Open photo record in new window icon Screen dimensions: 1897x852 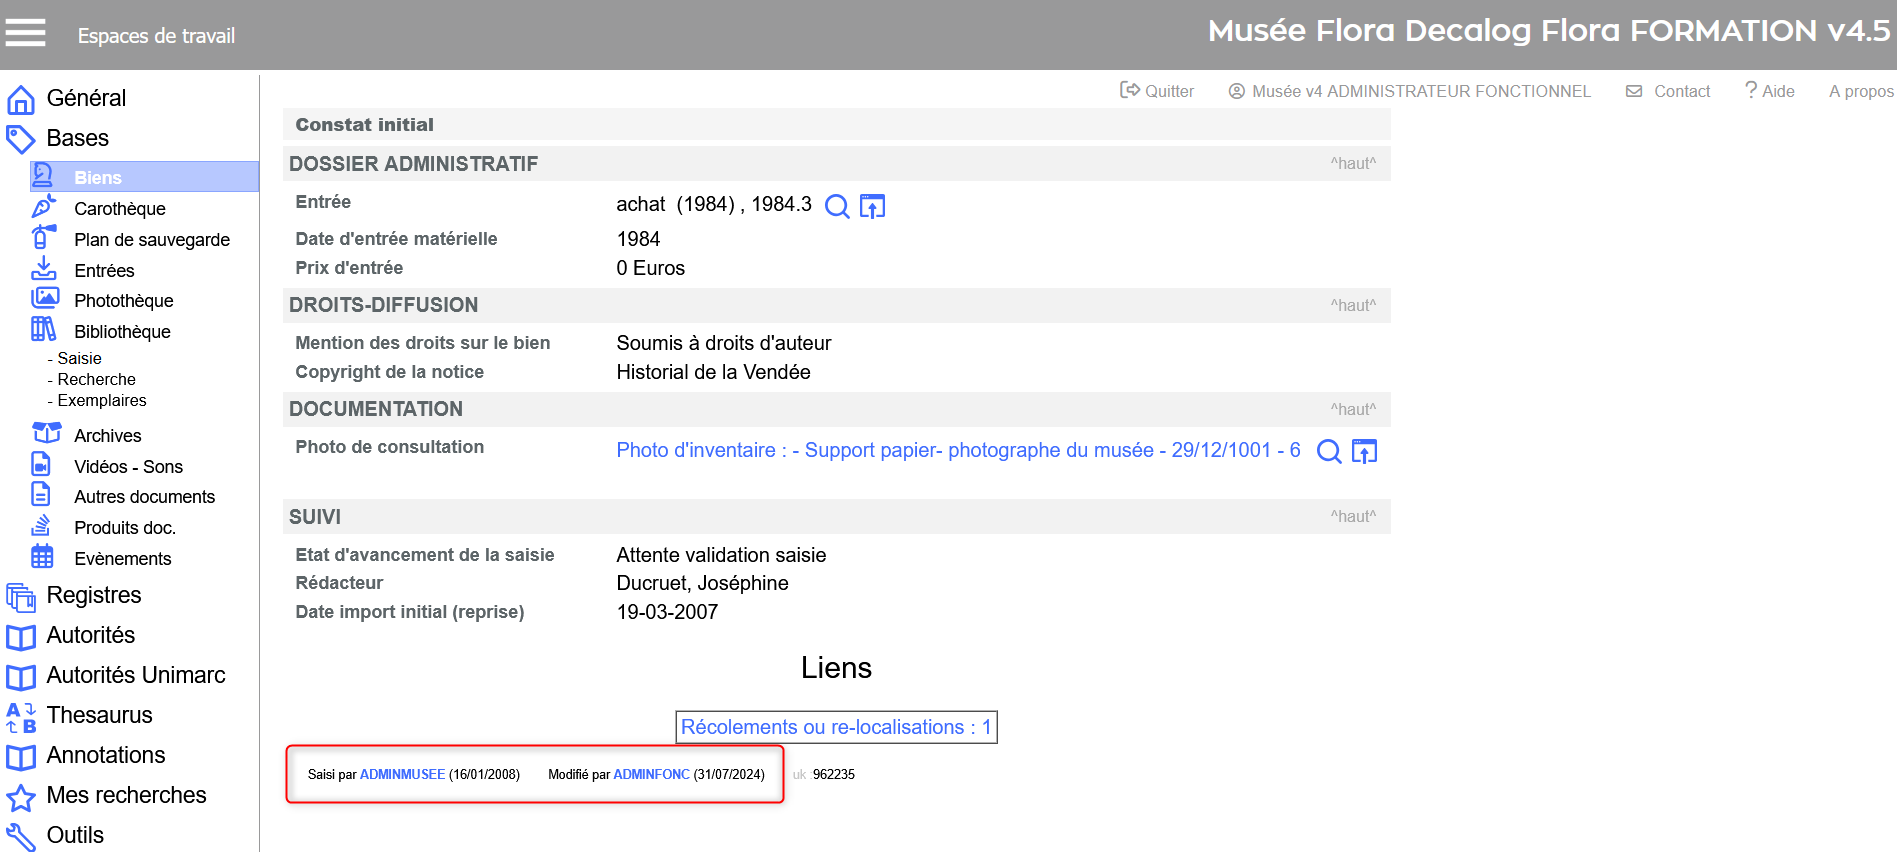click(x=1364, y=452)
